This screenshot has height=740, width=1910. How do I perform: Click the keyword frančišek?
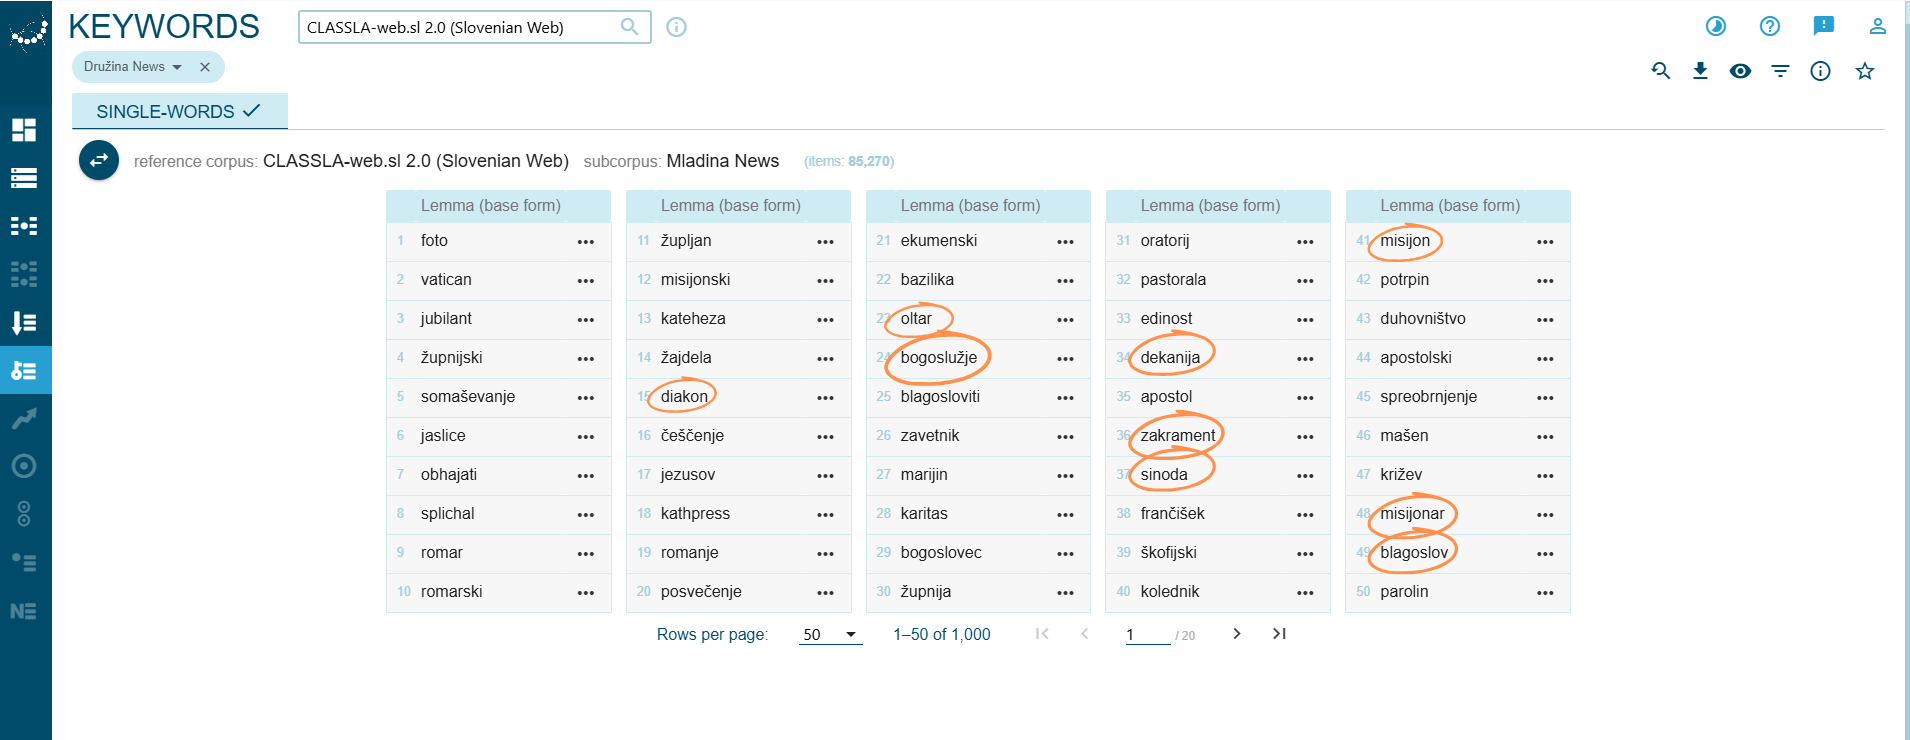click(1172, 513)
